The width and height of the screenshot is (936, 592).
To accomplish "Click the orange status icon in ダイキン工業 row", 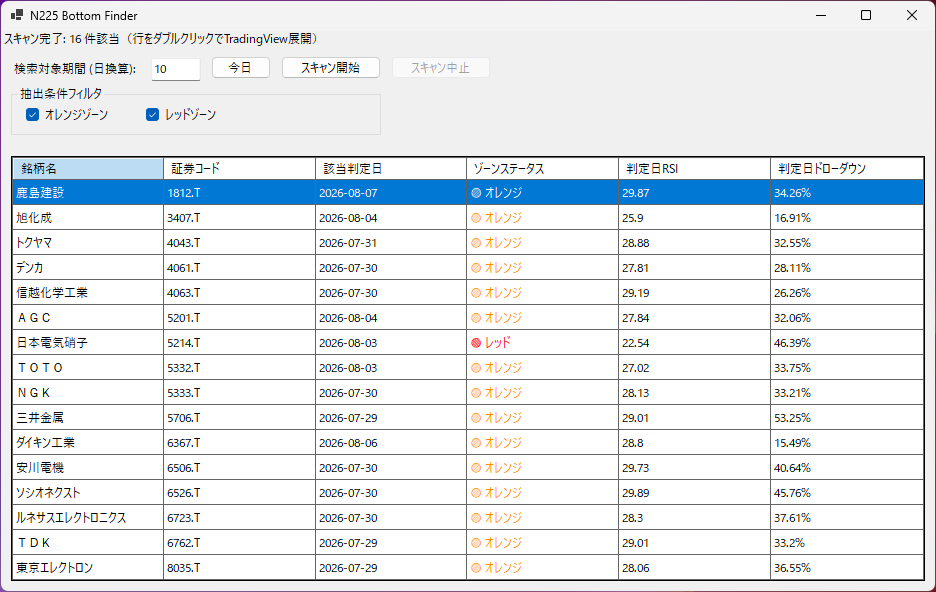I will point(476,443).
